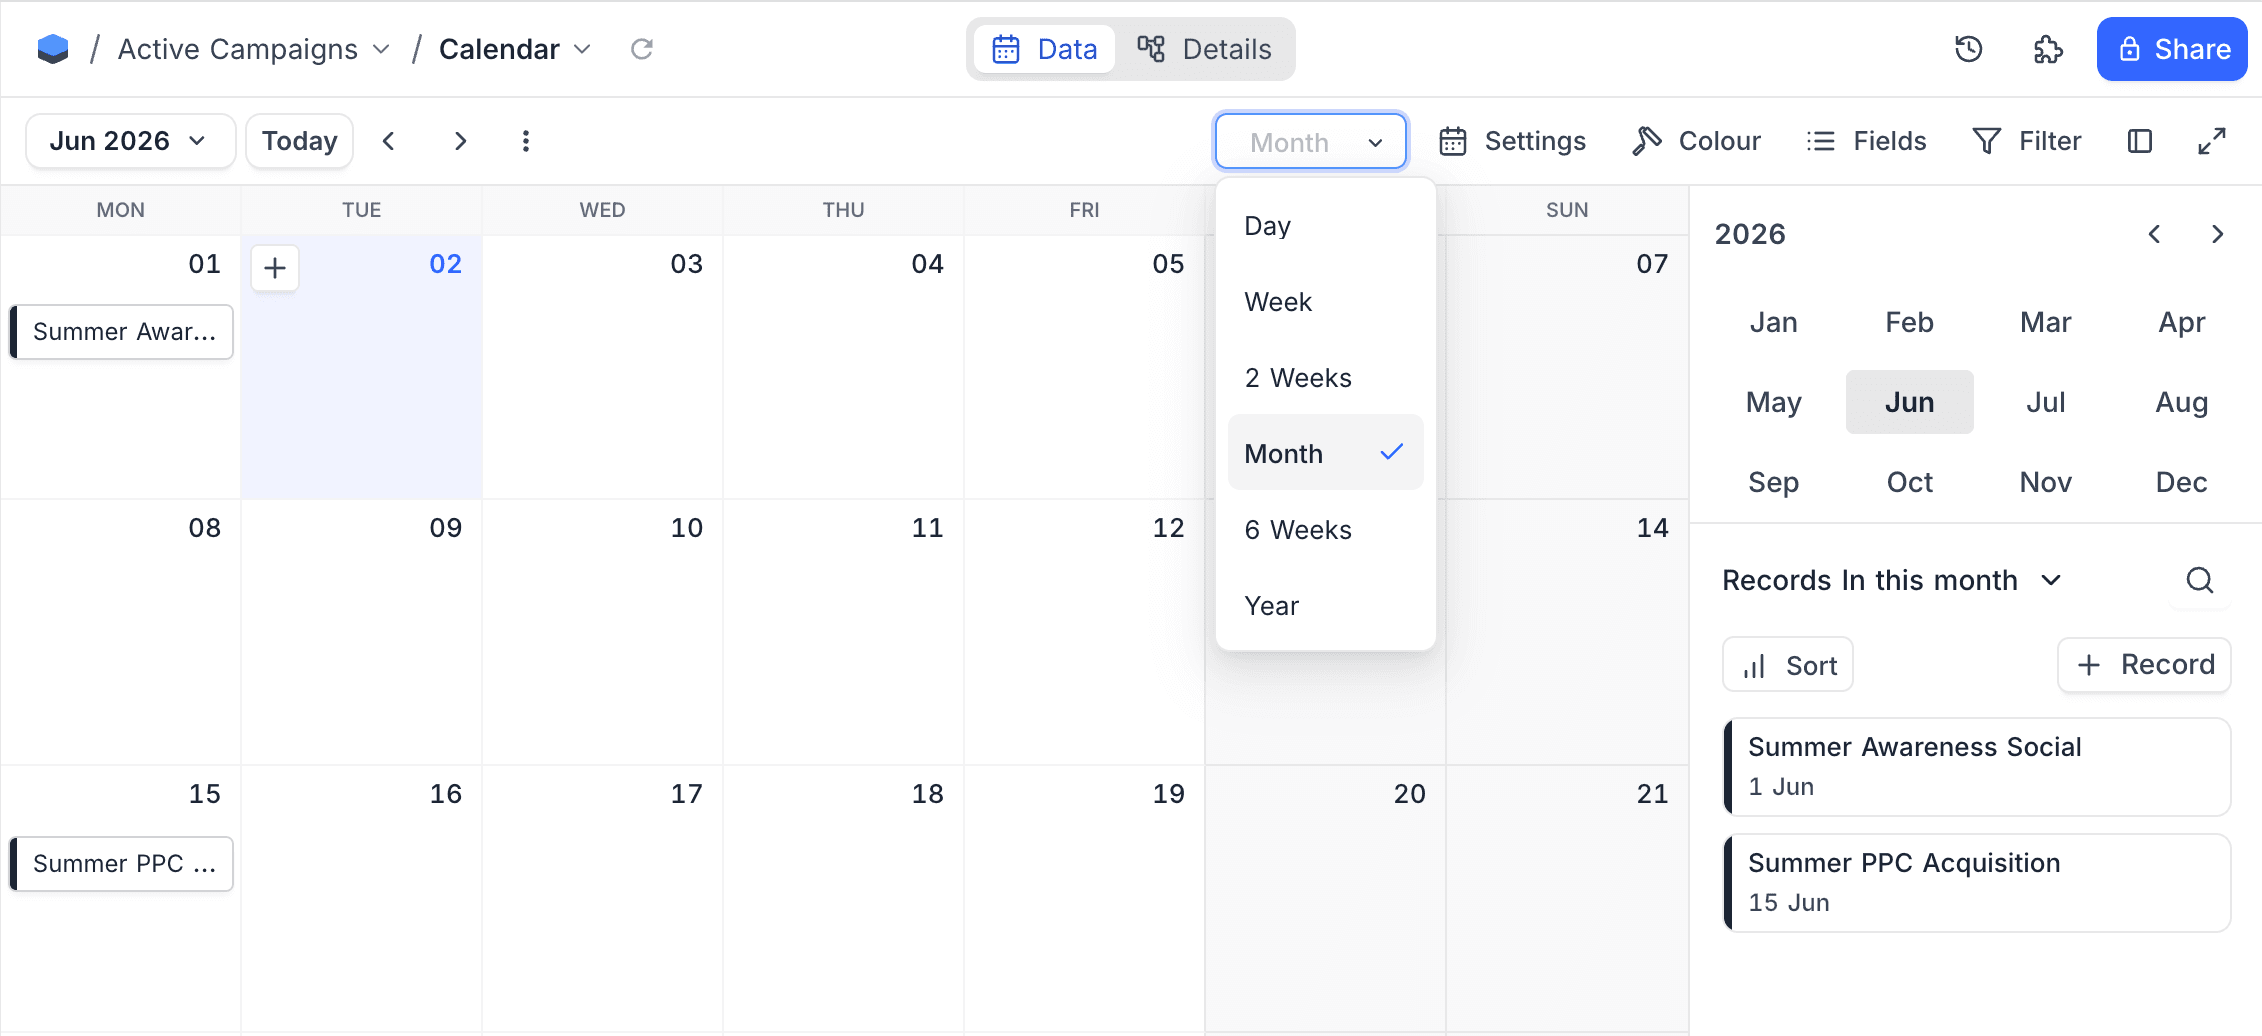Open Summer PPC event on June 15
The height and width of the screenshot is (1036, 2262).
tap(121, 864)
